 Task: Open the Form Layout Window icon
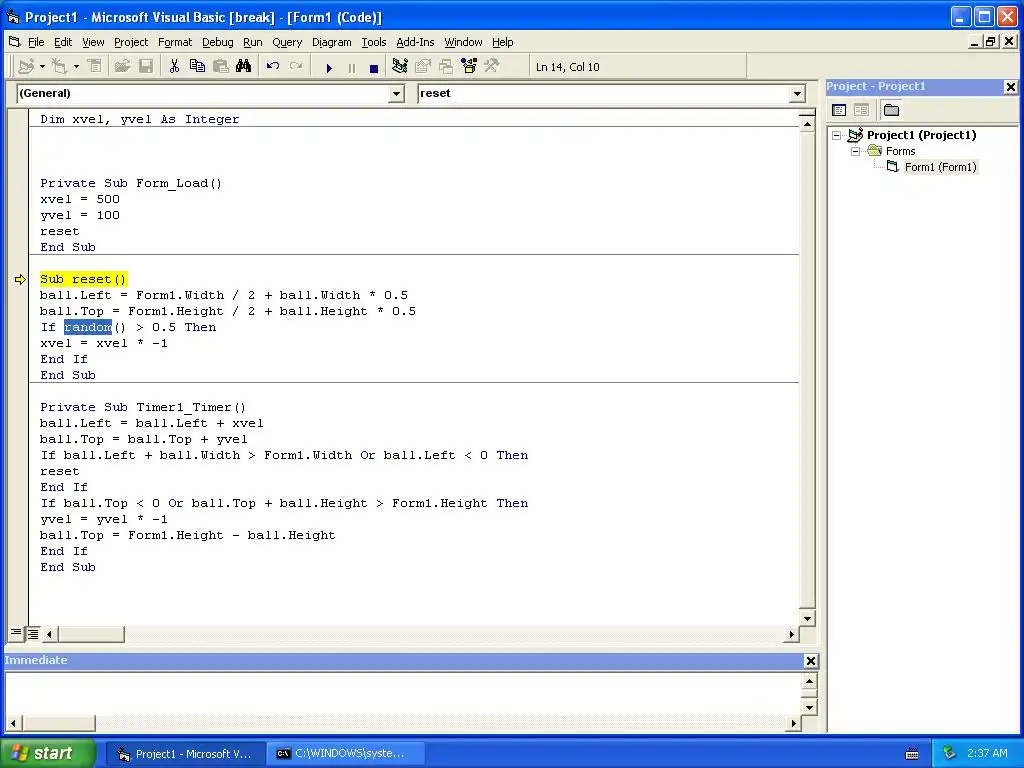[446, 67]
